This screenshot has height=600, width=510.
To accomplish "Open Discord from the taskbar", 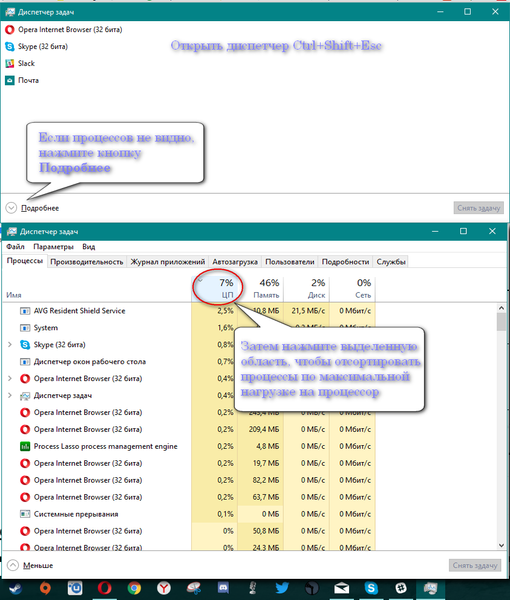I will (x=223, y=588).
